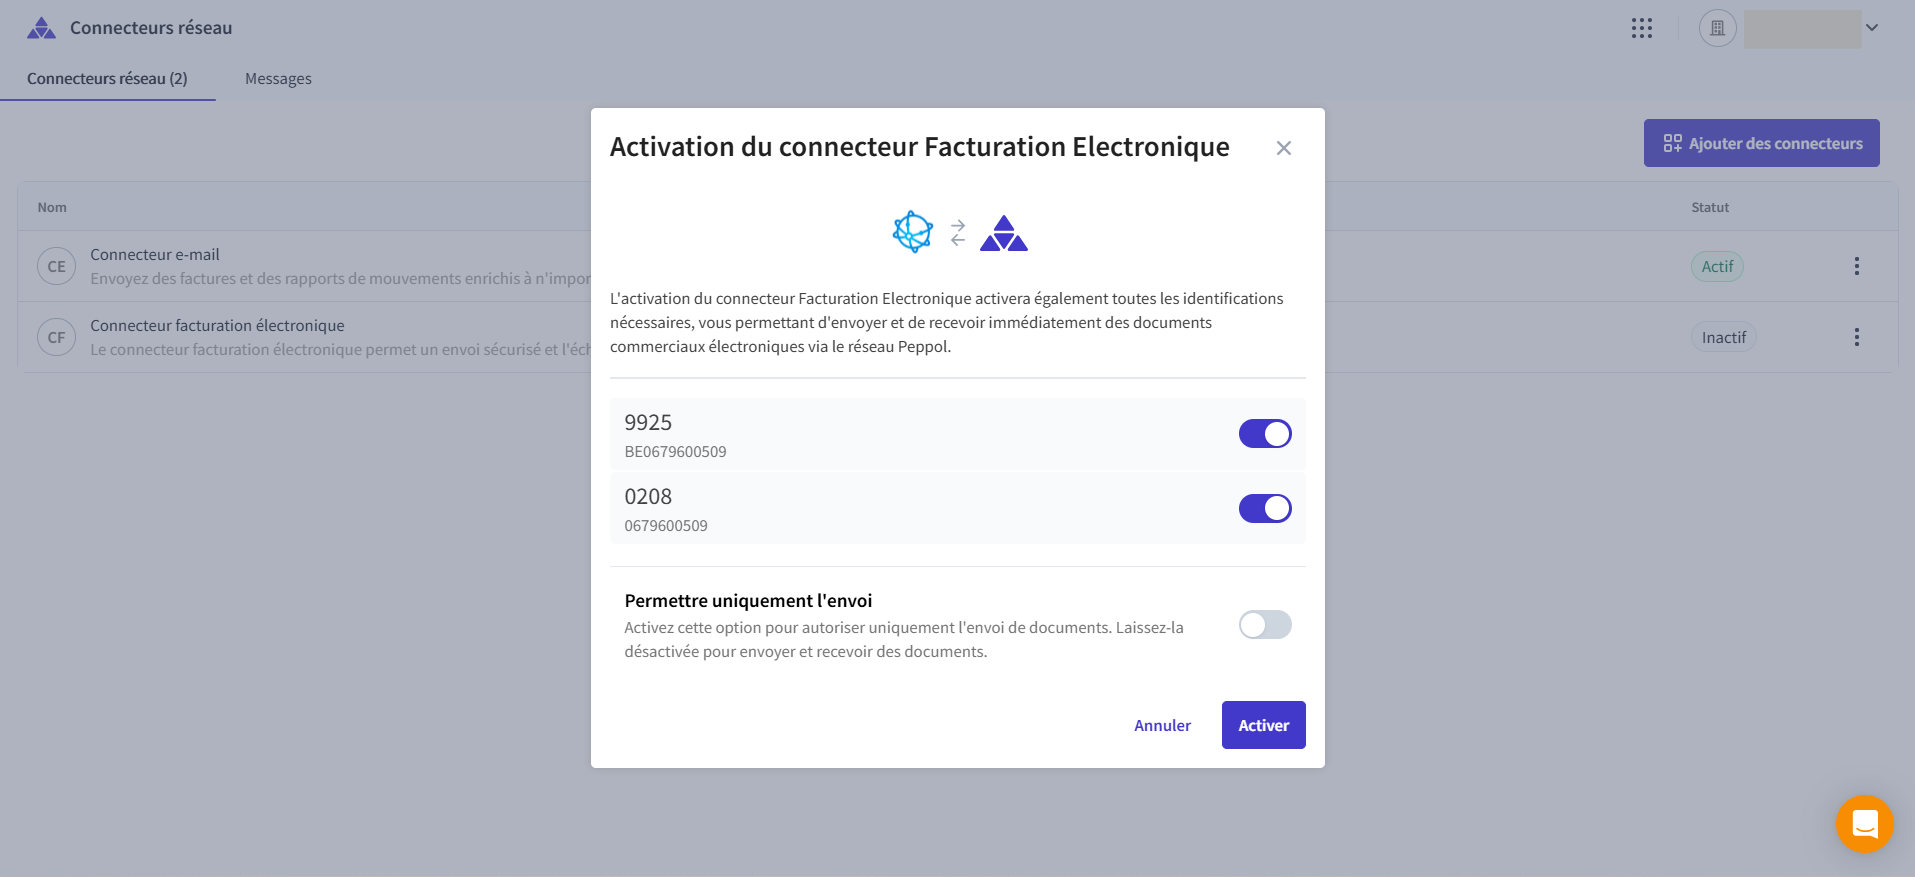
Task: Switch to the Messages tab
Action: [278, 79]
